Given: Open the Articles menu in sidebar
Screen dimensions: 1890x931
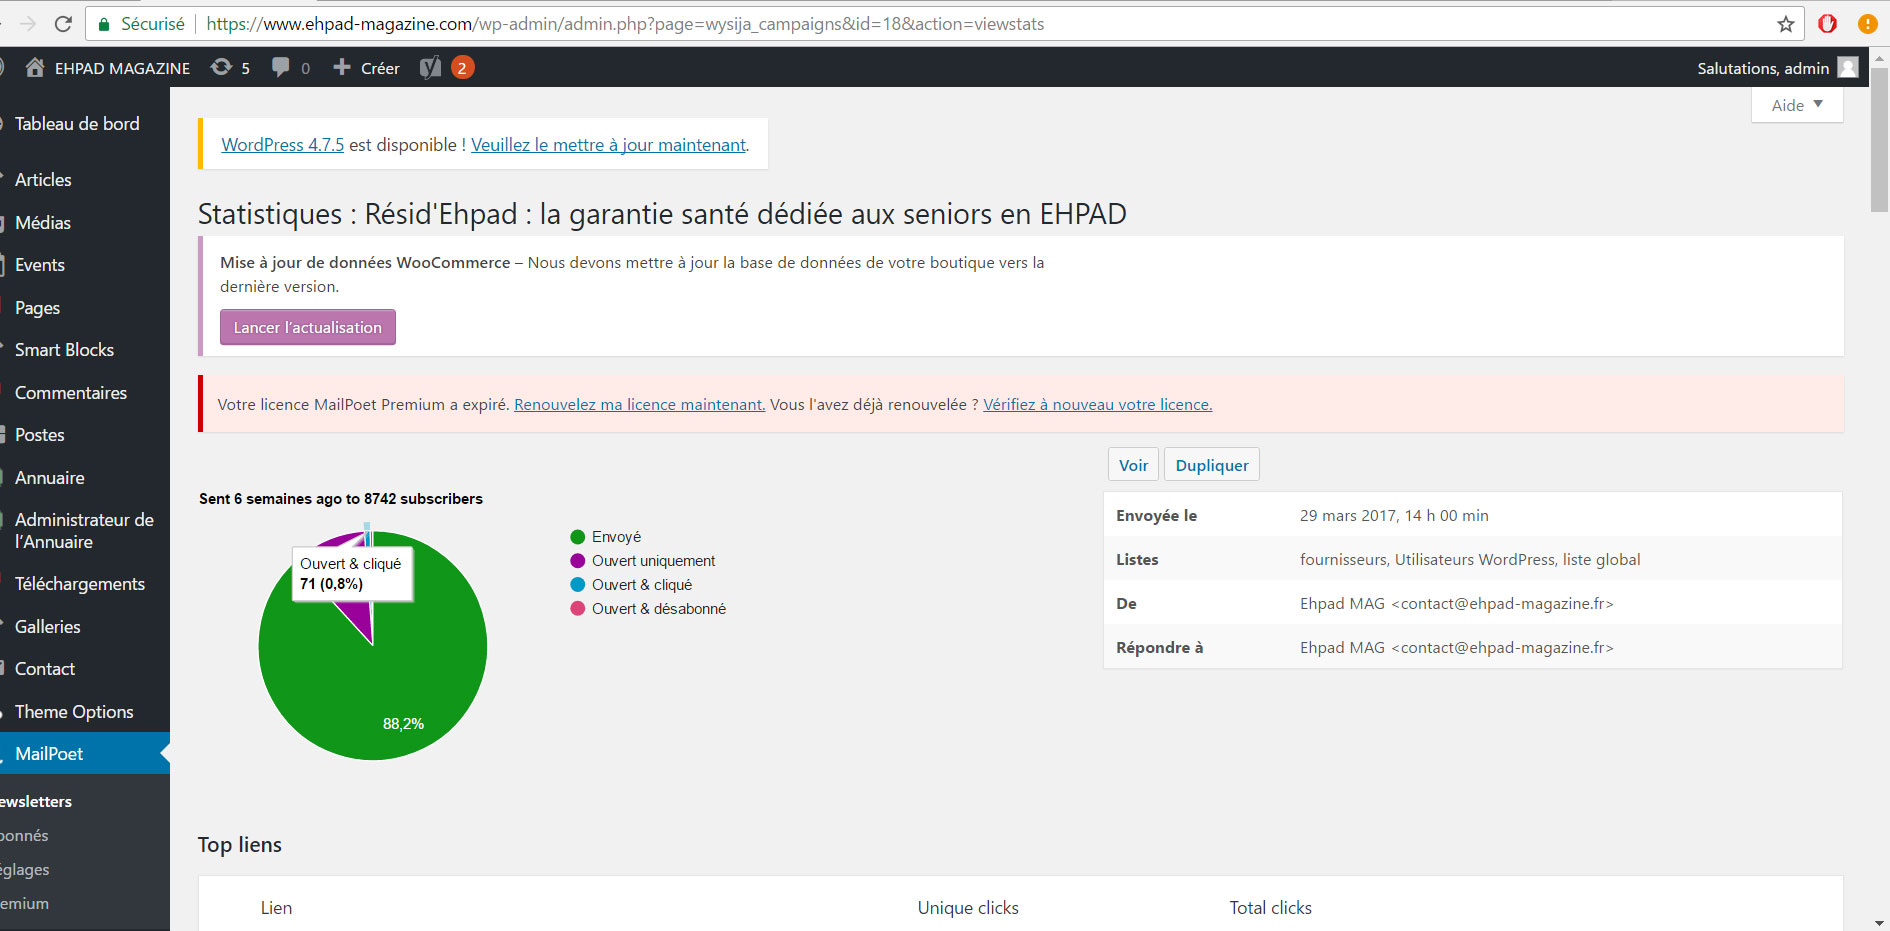Looking at the screenshot, I should 43,180.
